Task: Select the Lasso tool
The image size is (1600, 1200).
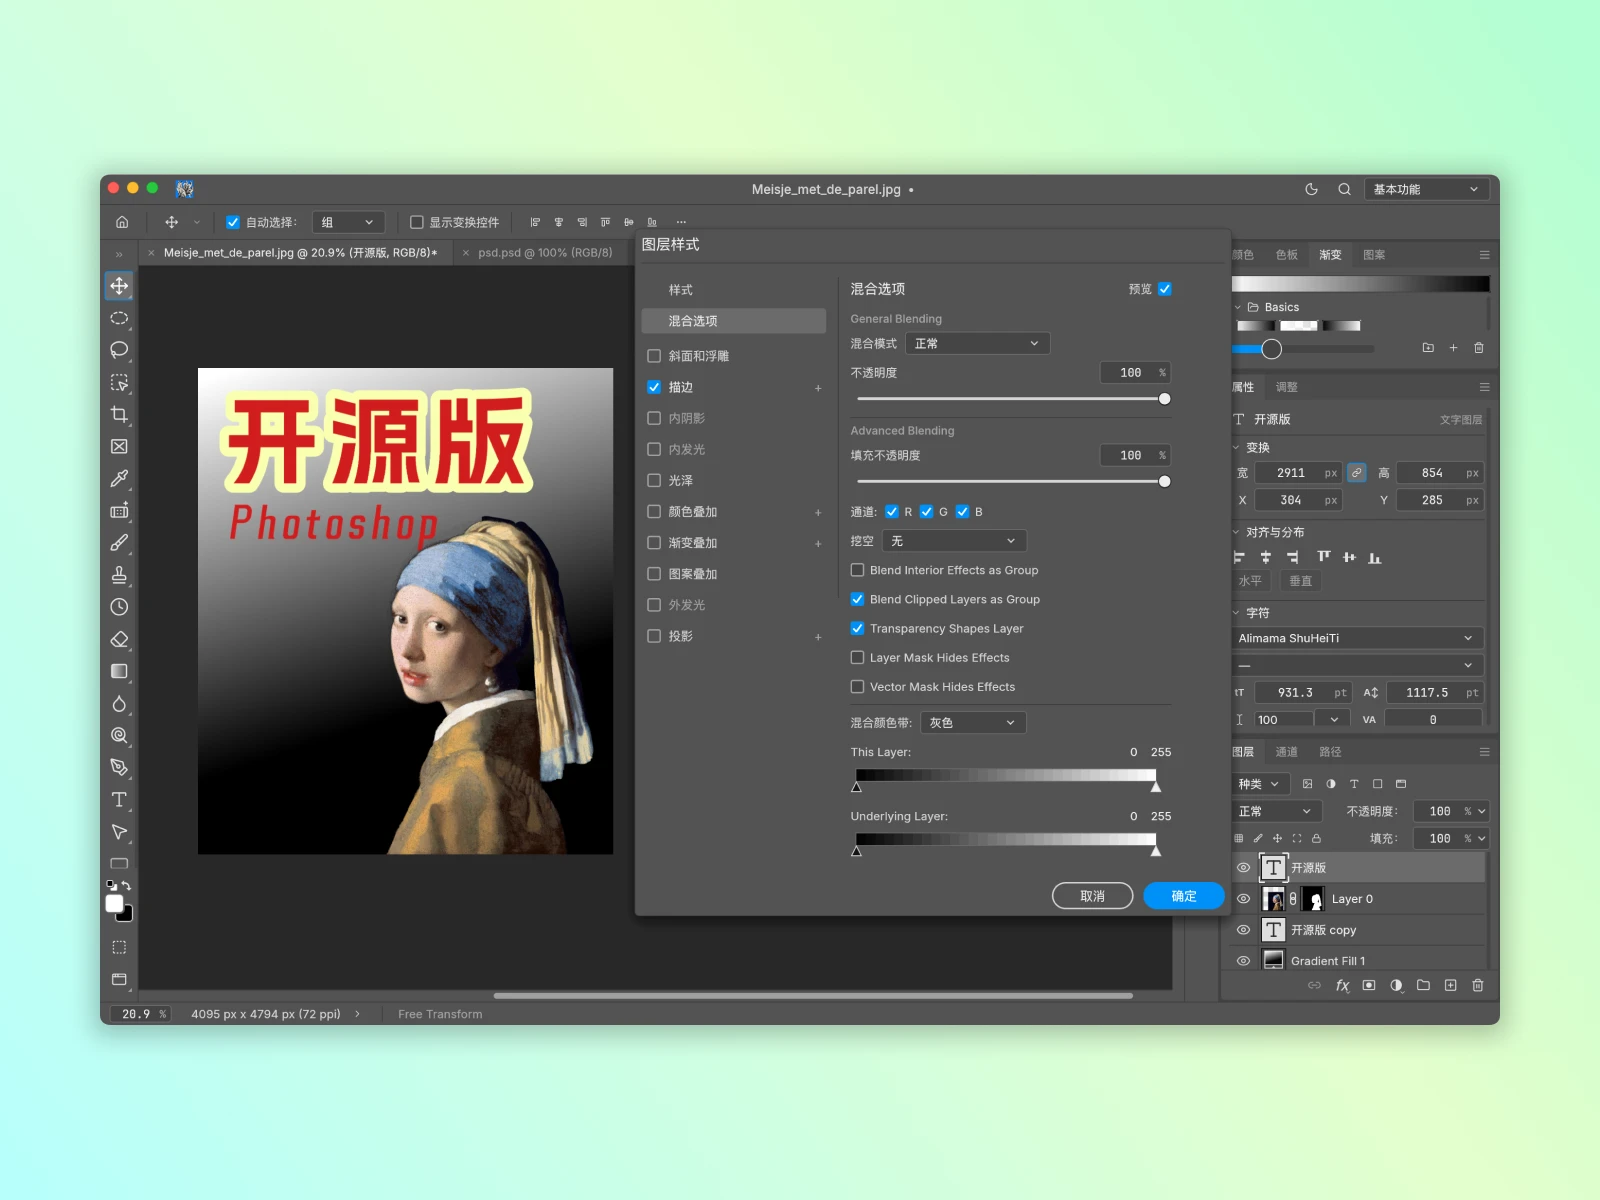Action: tap(119, 350)
